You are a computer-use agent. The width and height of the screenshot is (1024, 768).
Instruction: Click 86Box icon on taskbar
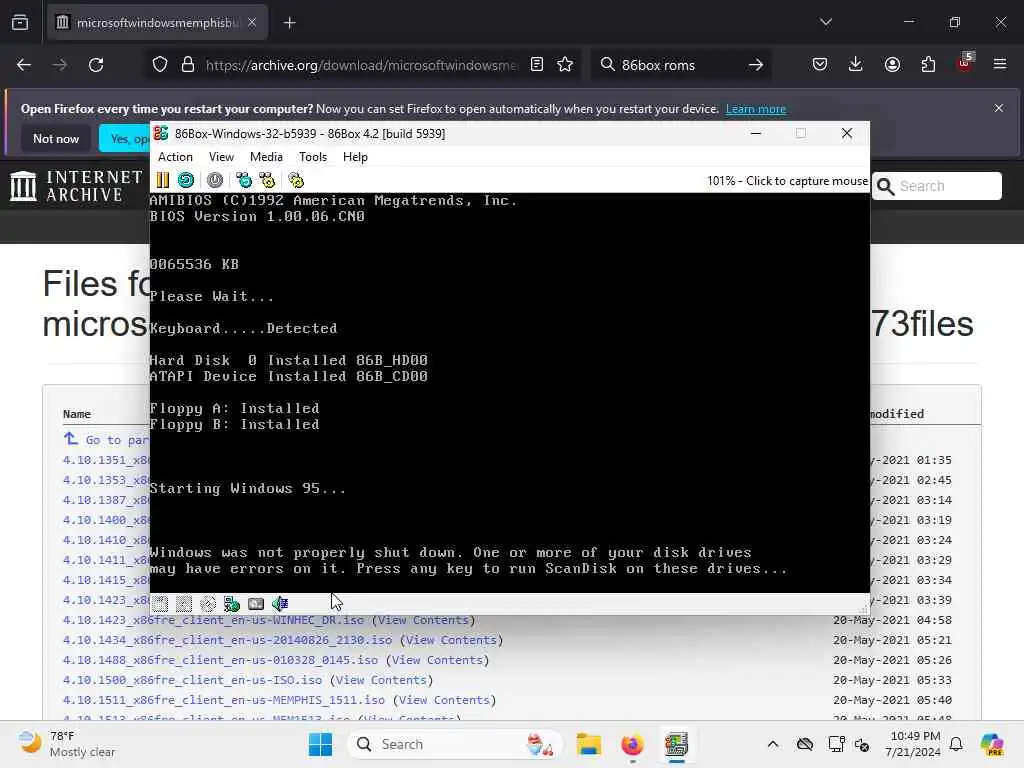coord(676,744)
